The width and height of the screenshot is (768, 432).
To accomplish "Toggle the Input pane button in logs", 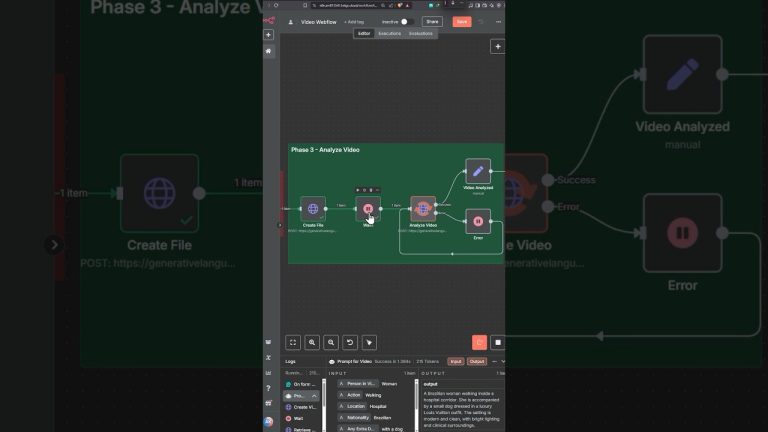I will [456, 361].
